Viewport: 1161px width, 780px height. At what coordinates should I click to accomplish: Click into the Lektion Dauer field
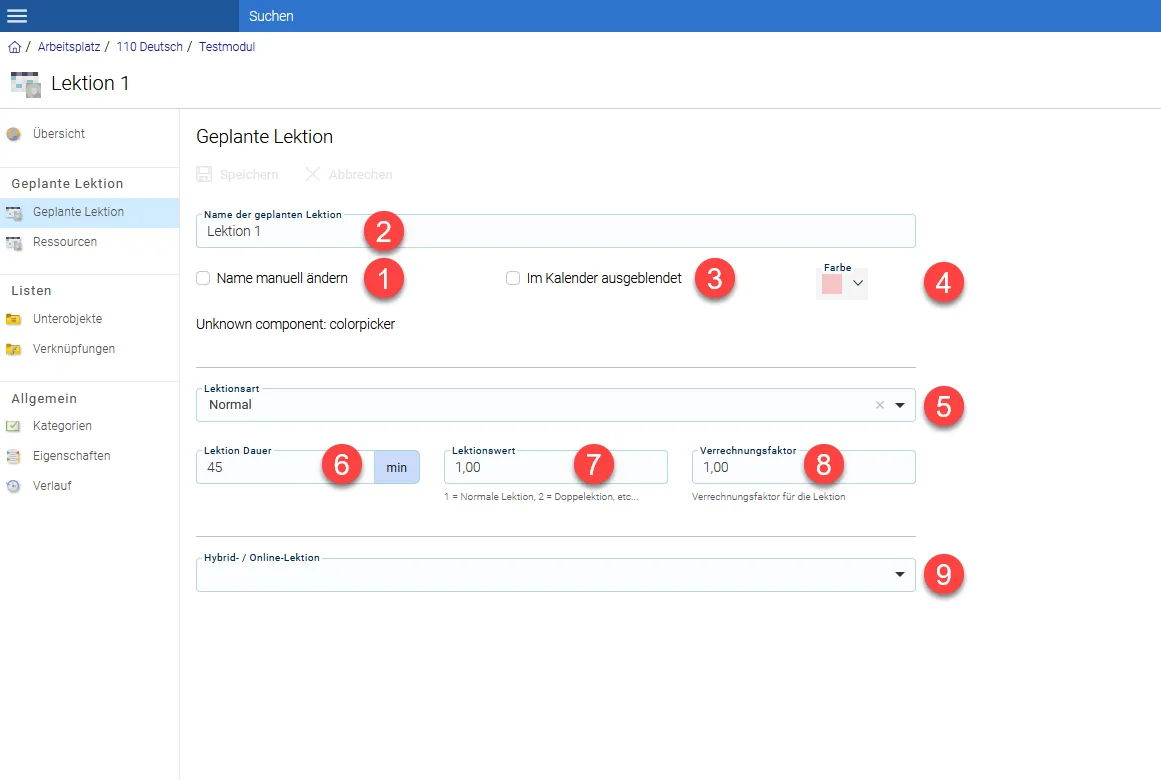tap(285, 467)
